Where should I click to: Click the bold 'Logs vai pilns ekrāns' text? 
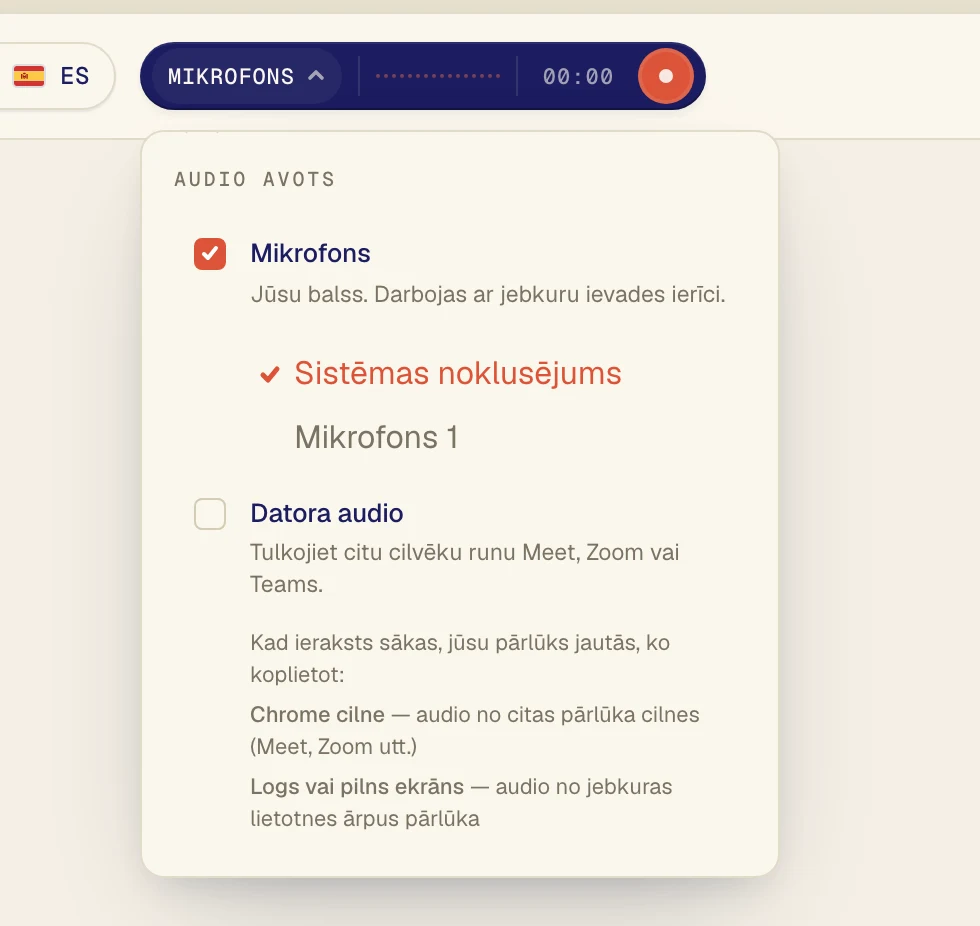pos(358,786)
